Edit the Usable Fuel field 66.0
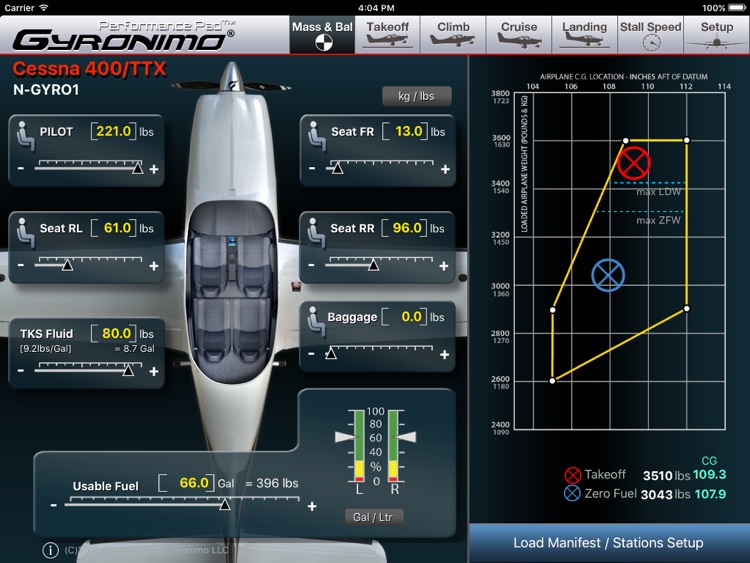This screenshot has width=750, height=563. [186, 483]
